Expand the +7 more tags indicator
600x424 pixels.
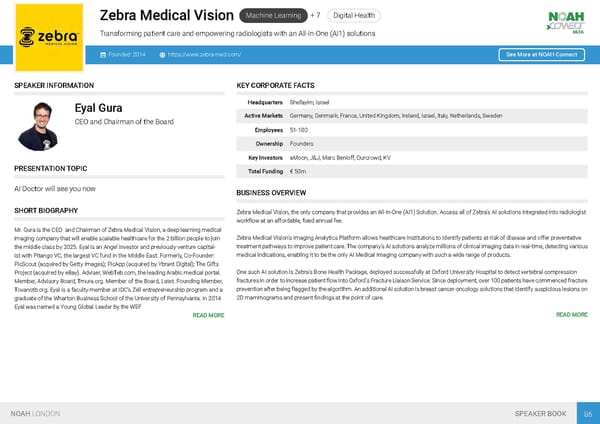coord(315,15)
